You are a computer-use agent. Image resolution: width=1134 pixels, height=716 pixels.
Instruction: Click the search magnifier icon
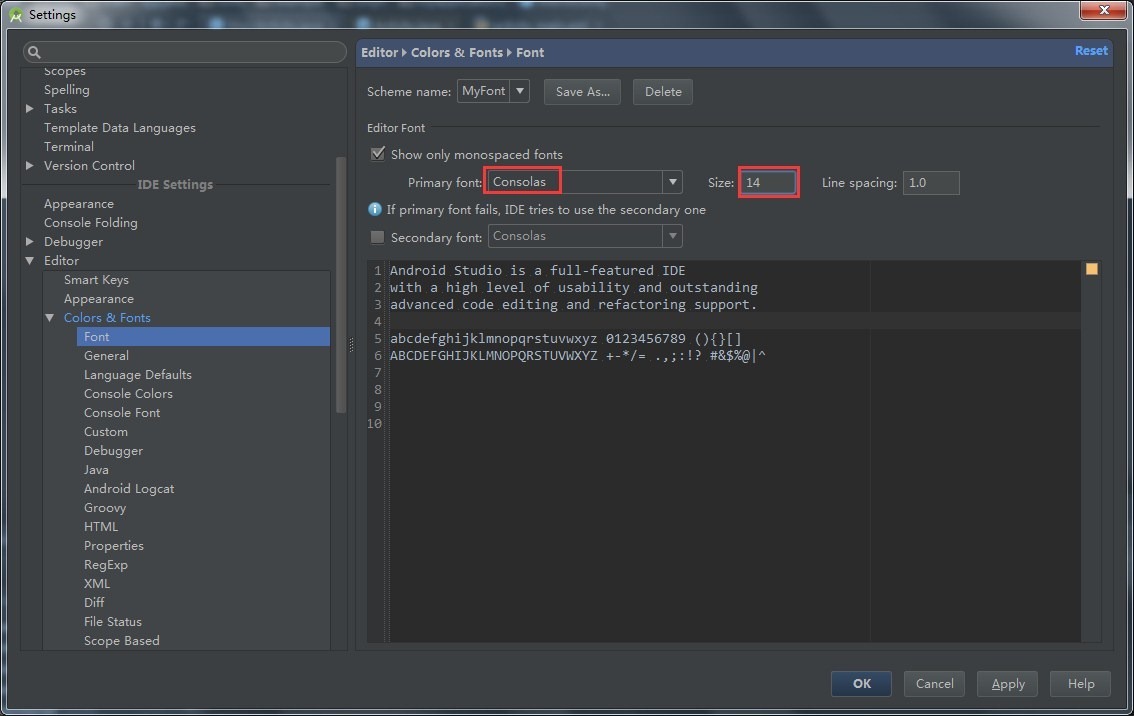[33, 53]
